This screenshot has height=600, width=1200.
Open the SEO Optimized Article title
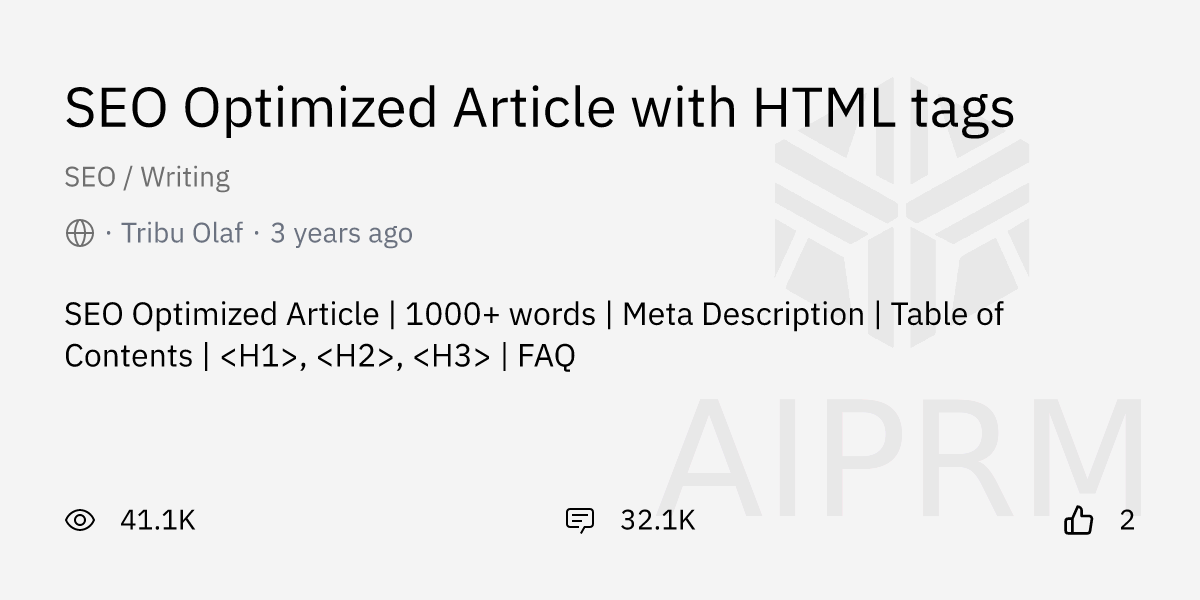coord(539,108)
